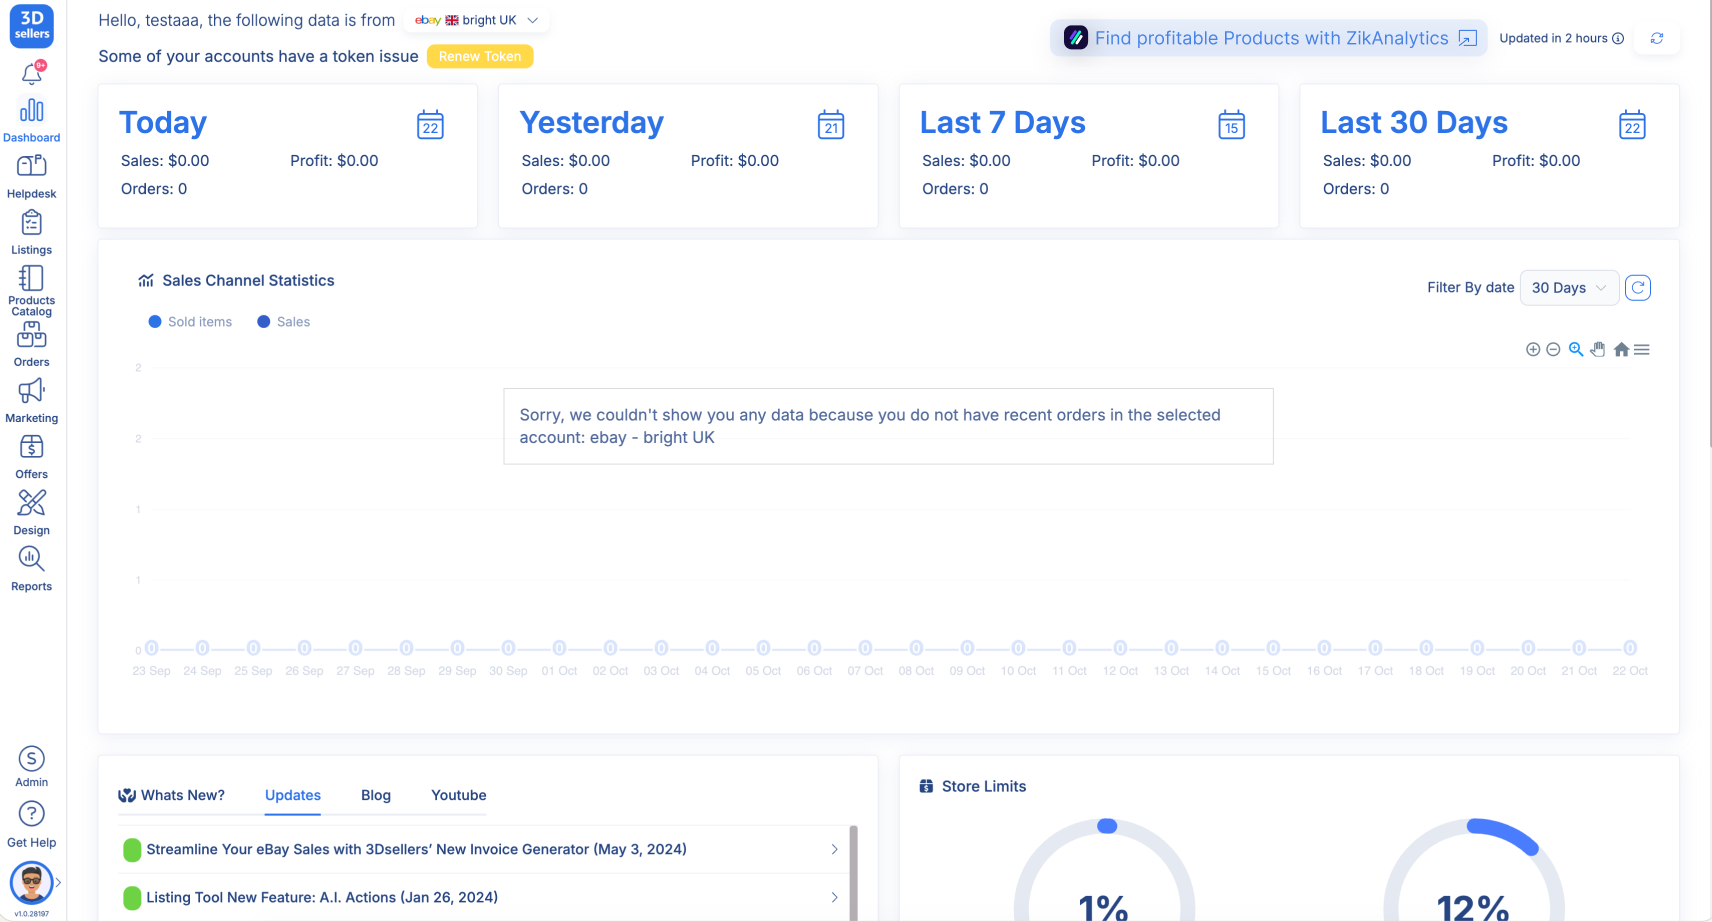Open the user profile avatar
The height and width of the screenshot is (922, 1712).
(x=31, y=883)
